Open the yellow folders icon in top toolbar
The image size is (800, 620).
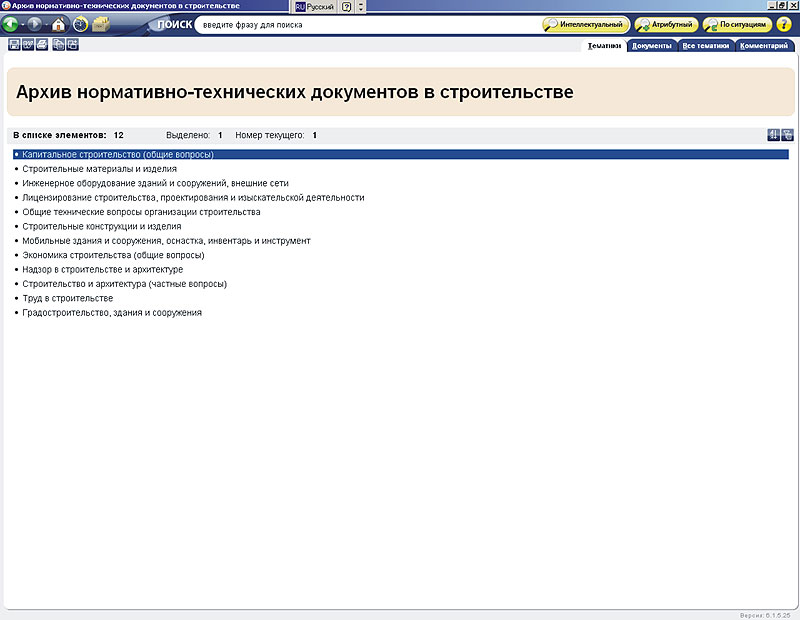point(101,25)
